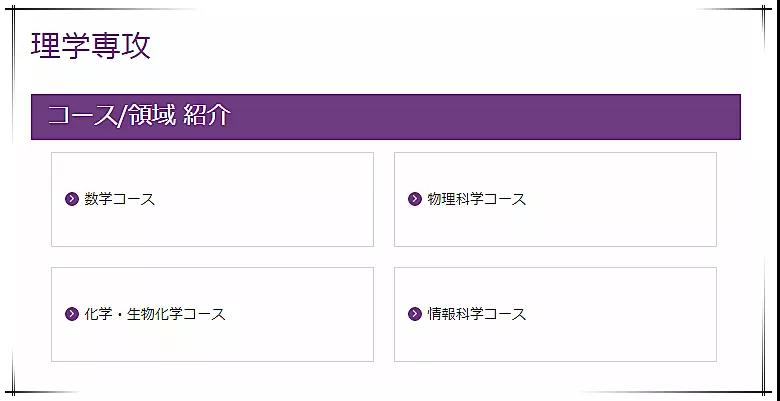Open the 物理科学コース link text
Screen dimensions: 780x401
coord(476,199)
